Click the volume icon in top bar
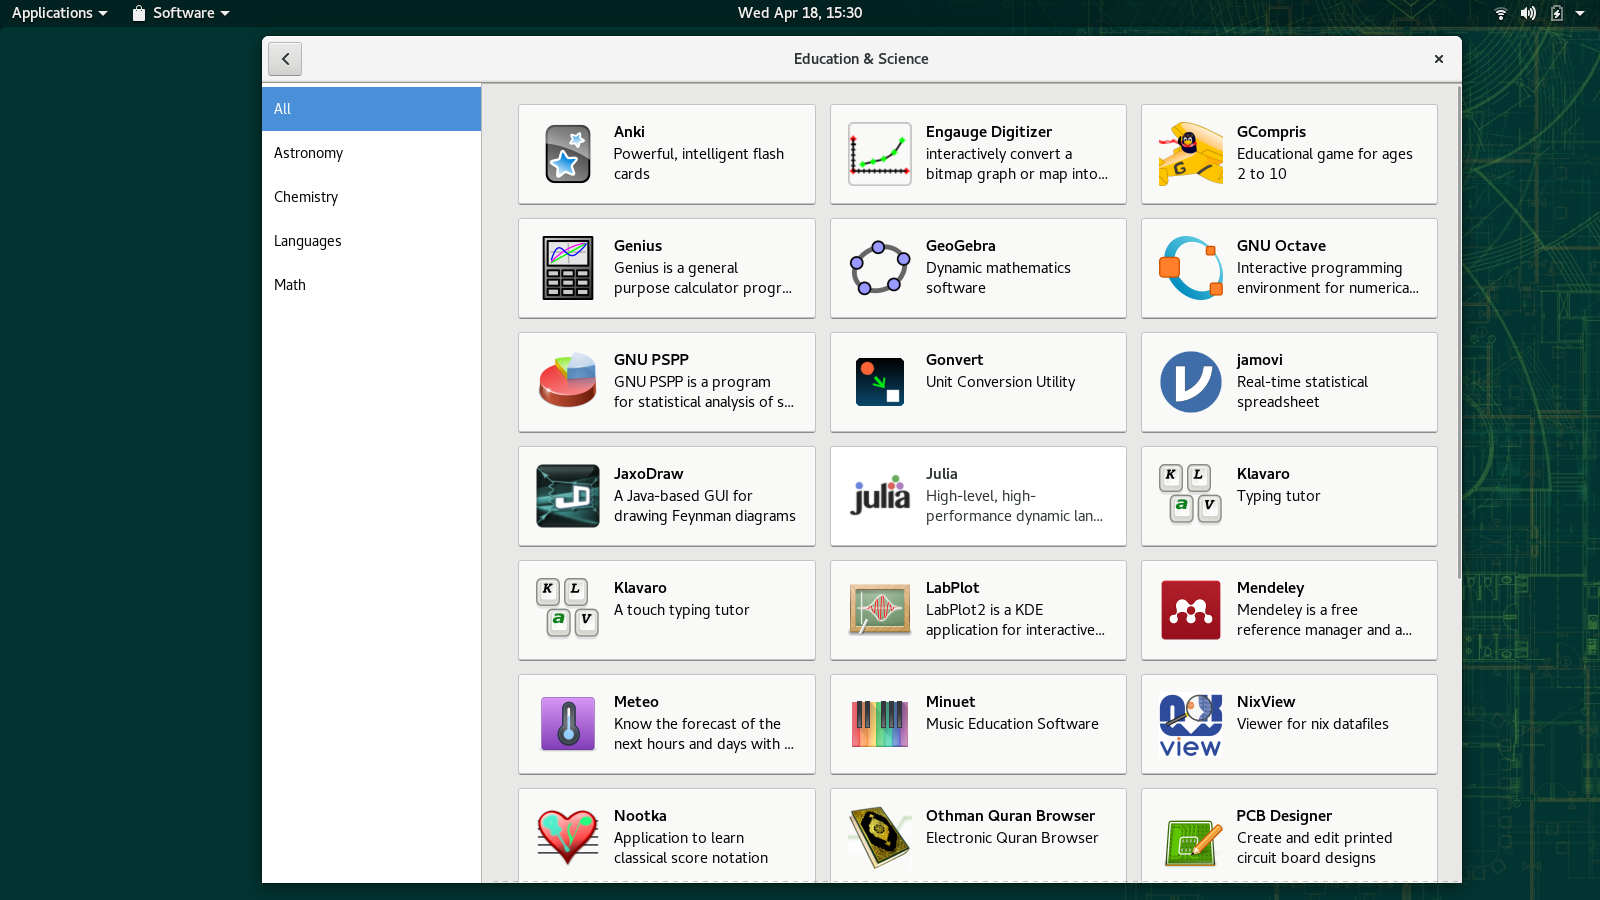Image resolution: width=1600 pixels, height=900 pixels. [1528, 13]
